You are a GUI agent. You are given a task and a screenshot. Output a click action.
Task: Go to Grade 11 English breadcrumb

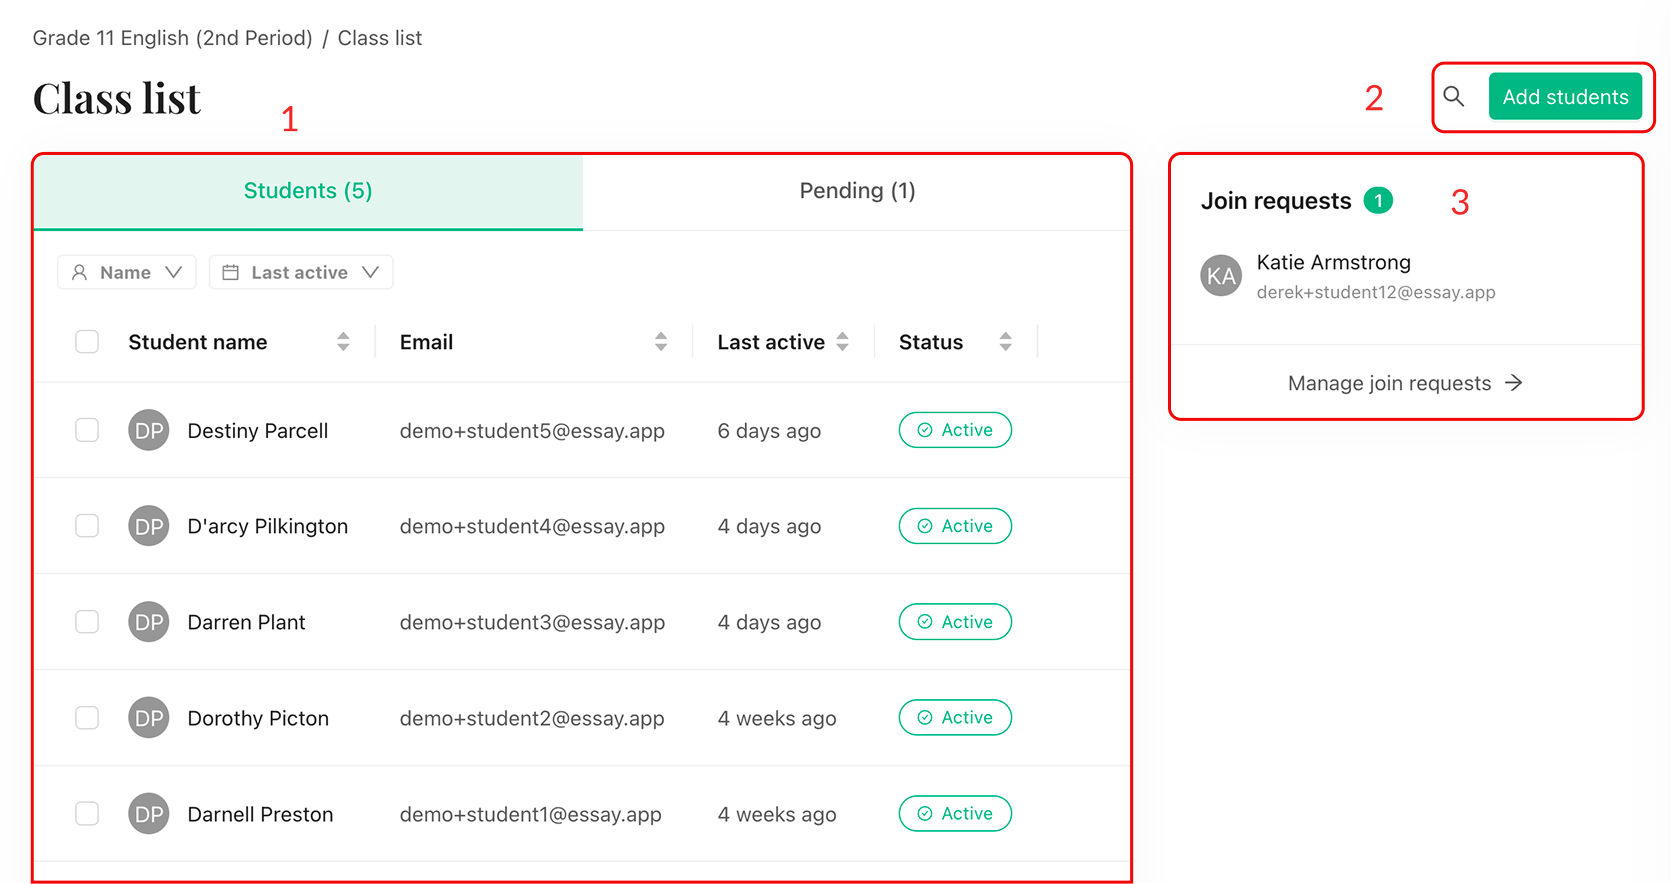pyautogui.click(x=172, y=38)
